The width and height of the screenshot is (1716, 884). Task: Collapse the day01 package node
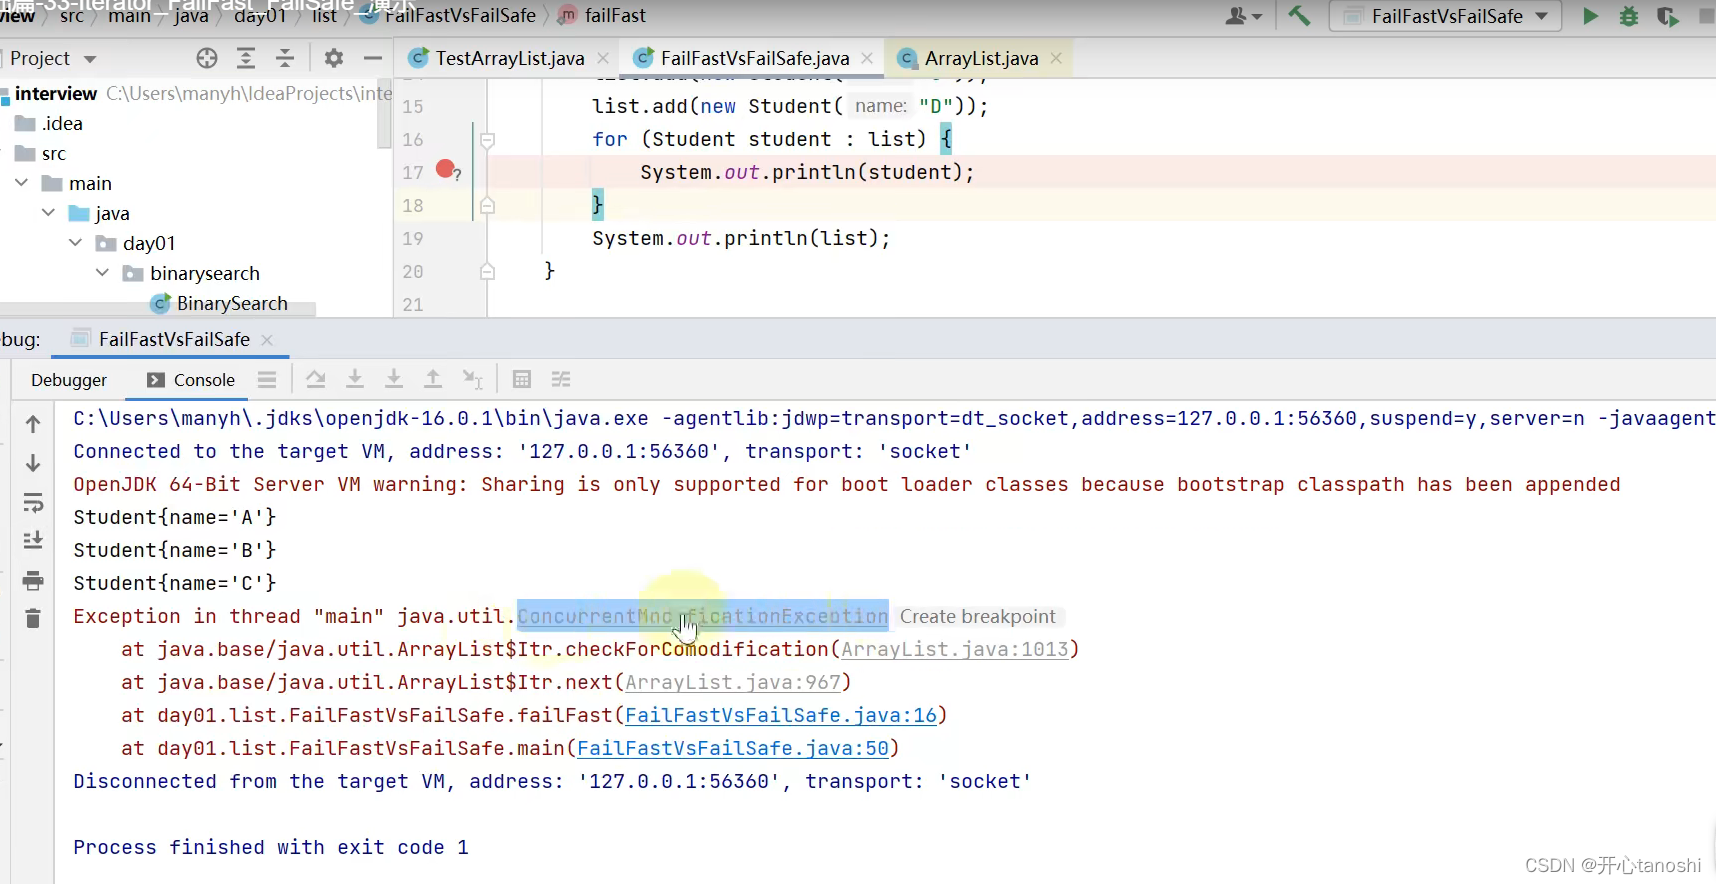coord(75,243)
